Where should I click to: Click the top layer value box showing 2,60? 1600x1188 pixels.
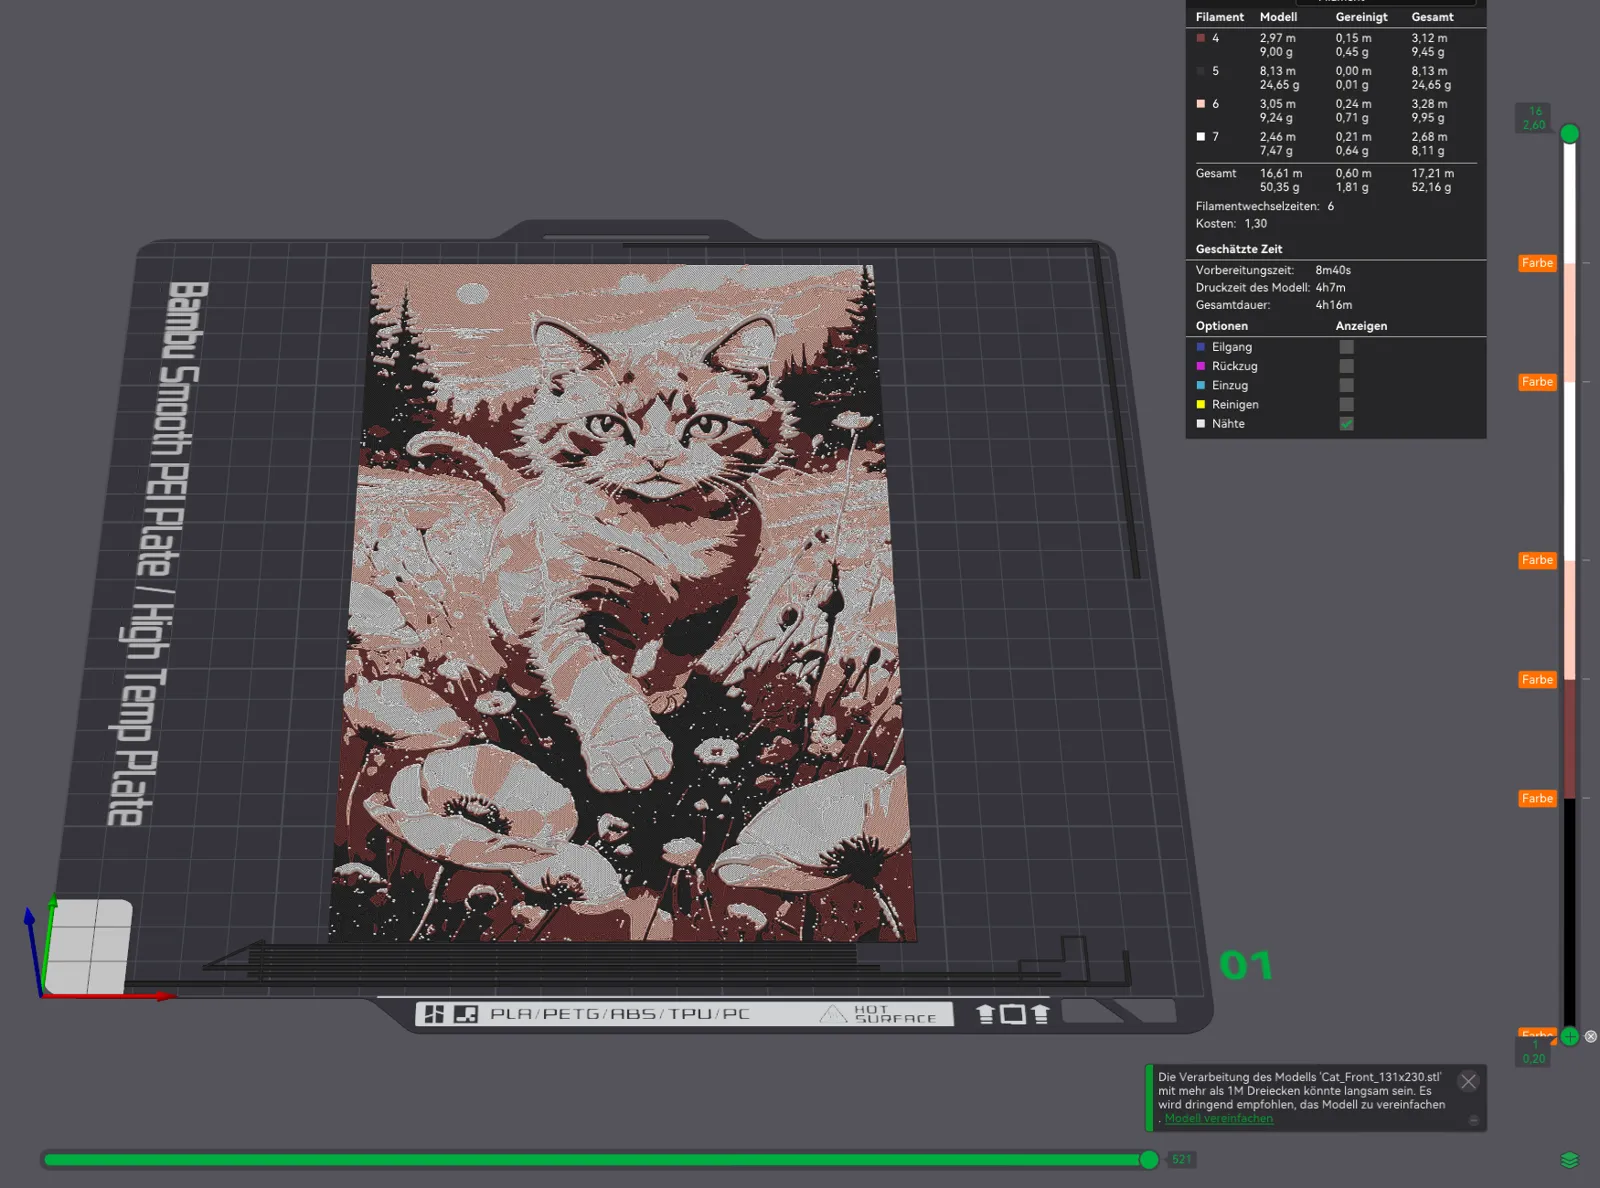[x=1534, y=118]
